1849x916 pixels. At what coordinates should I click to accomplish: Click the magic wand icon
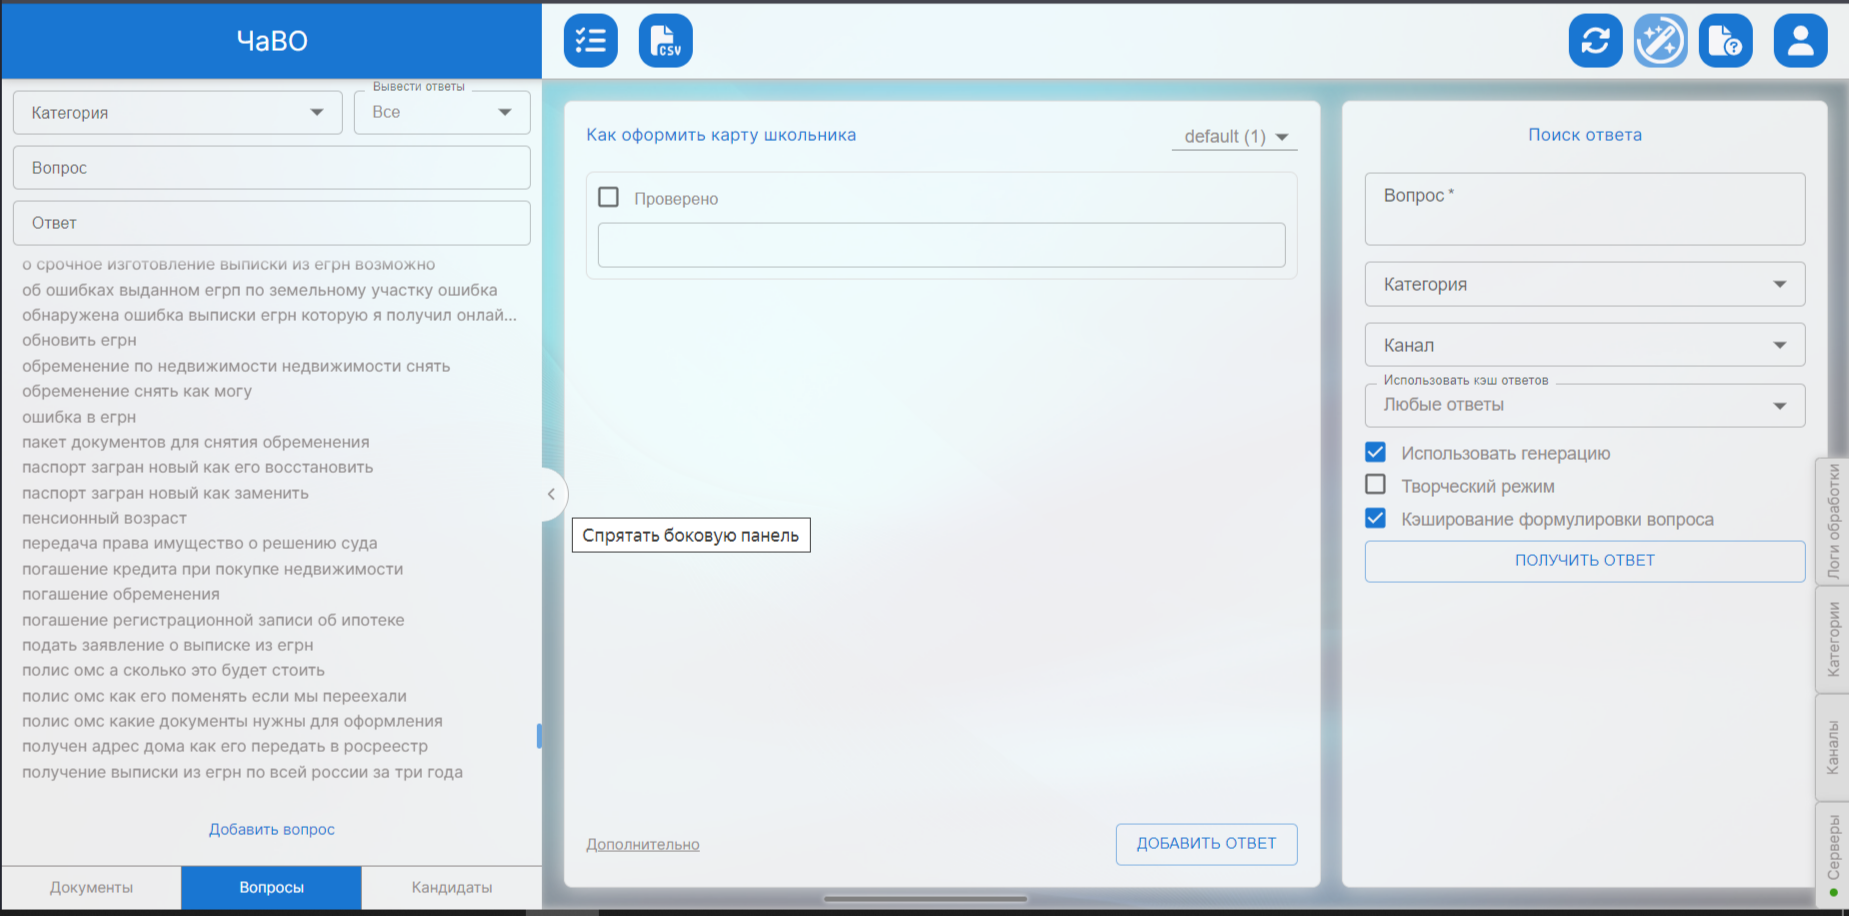pos(1660,41)
